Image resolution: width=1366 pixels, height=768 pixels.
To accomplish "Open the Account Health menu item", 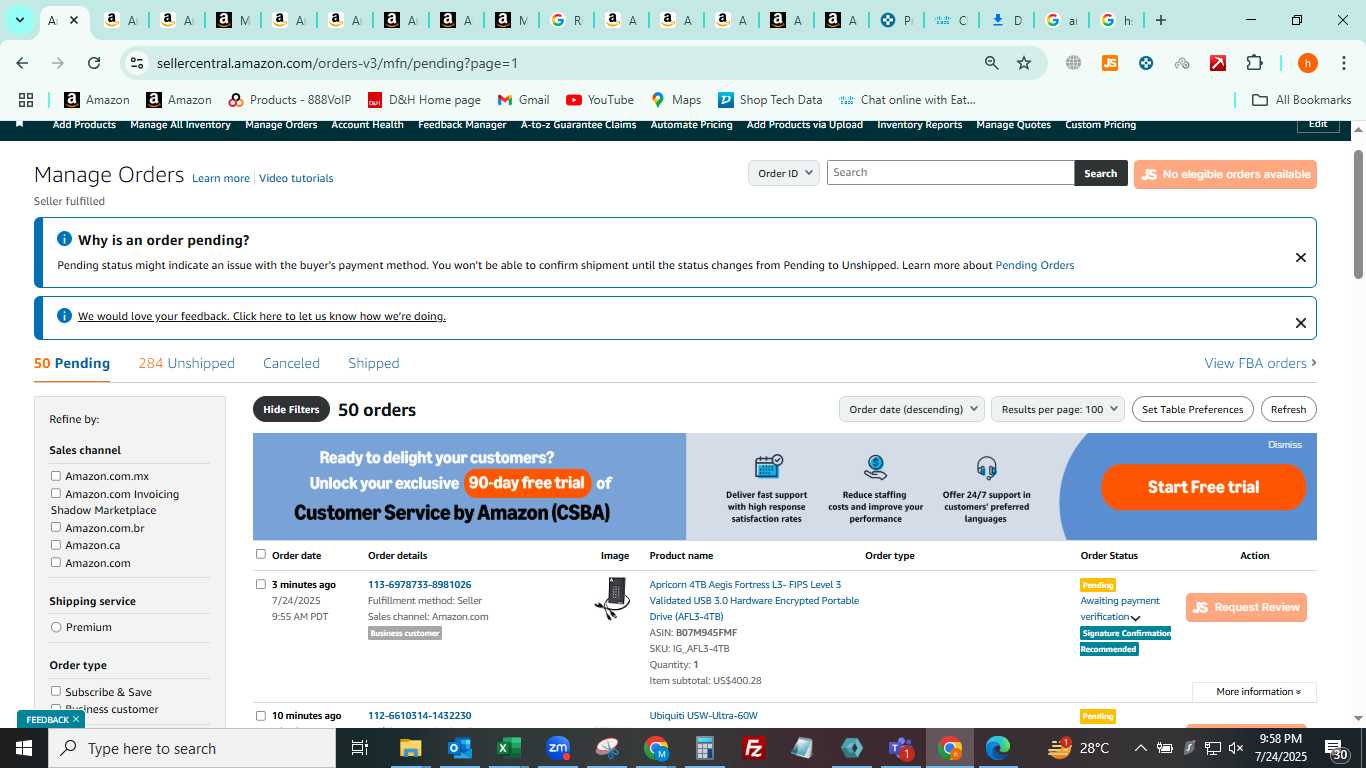I will [368, 125].
